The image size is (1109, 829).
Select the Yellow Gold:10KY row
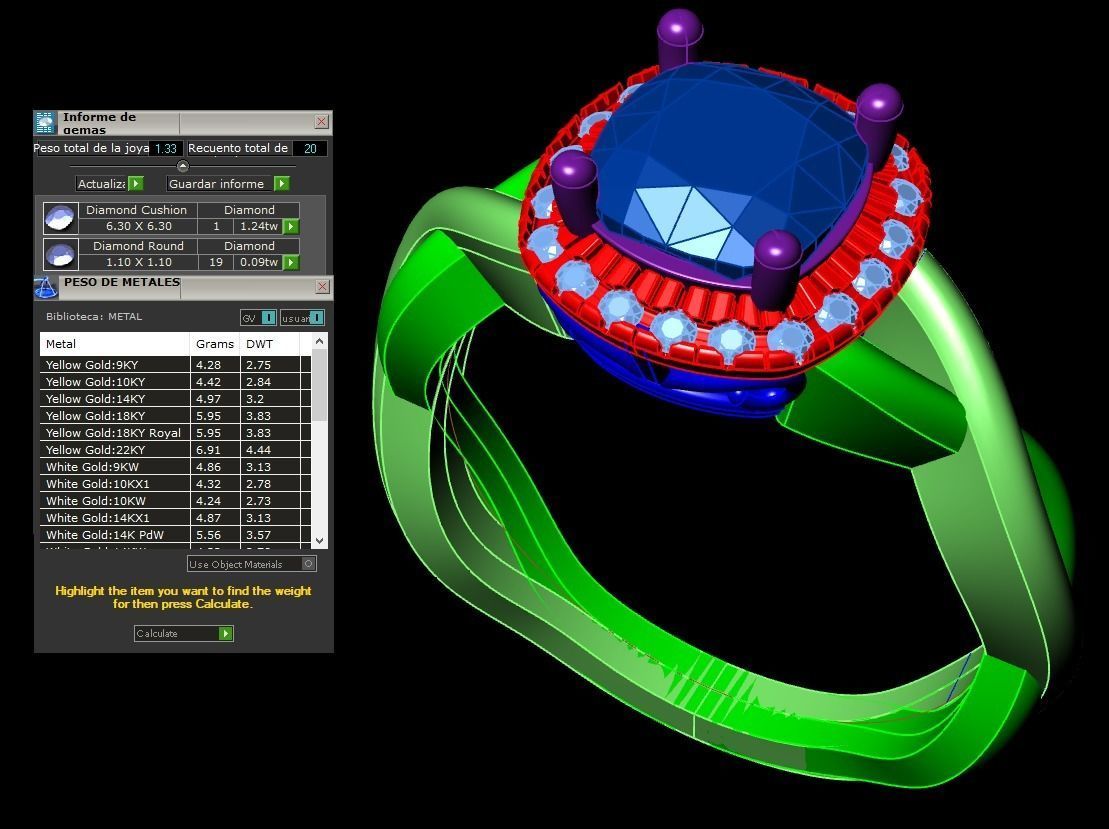tap(175, 382)
